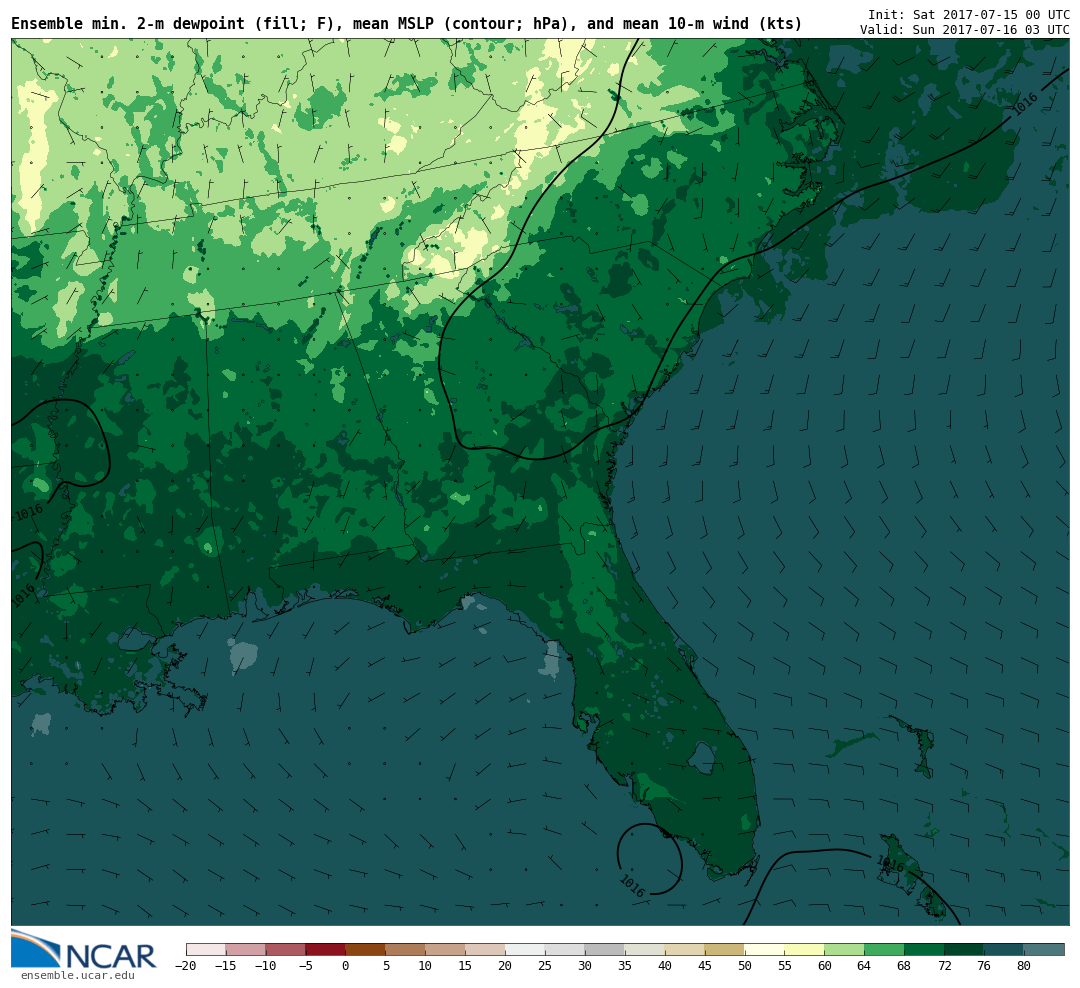Click the 1016 label on the closed contour off southwest Florida
This screenshot has height=988, width=1080.
(x=632, y=886)
